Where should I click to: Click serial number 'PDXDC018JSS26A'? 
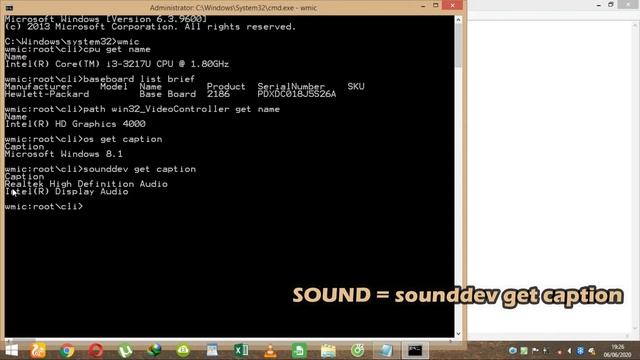coord(297,94)
